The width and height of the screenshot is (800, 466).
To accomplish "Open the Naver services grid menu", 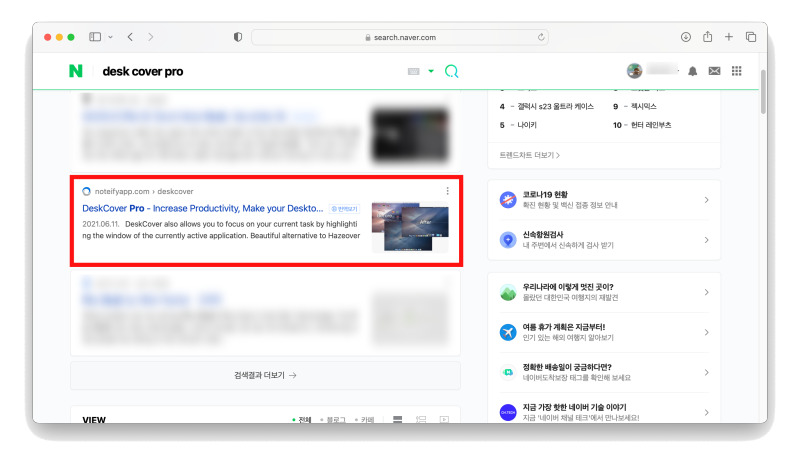I will click(736, 71).
